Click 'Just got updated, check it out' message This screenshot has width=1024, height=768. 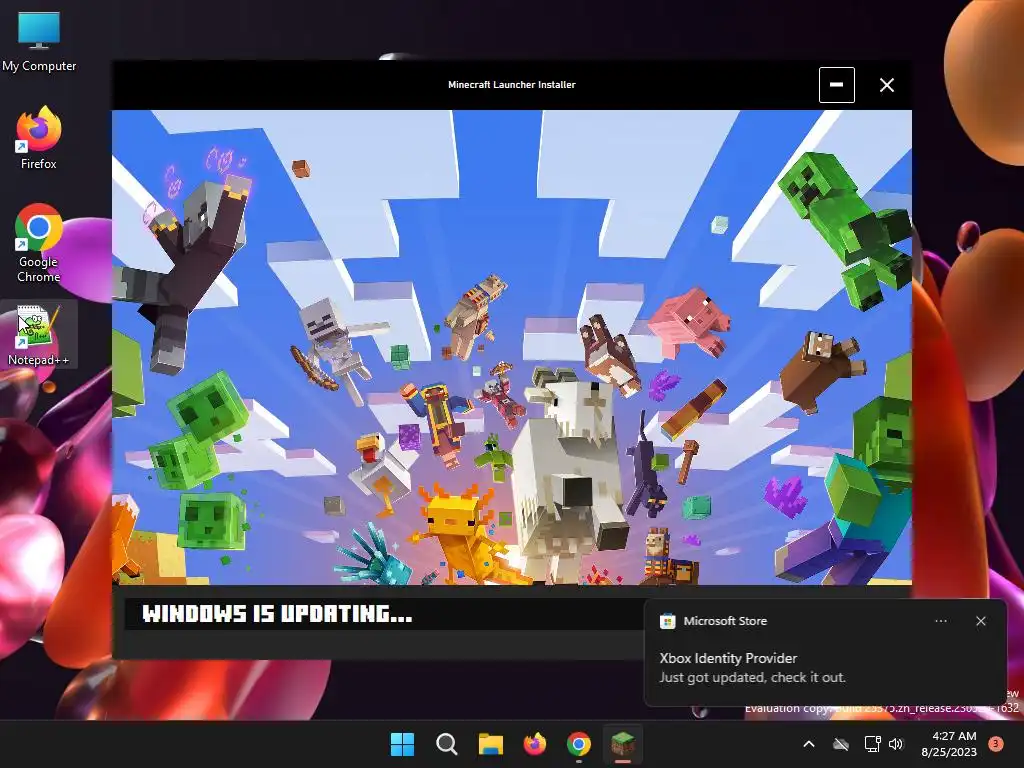[x=752, y=677]
